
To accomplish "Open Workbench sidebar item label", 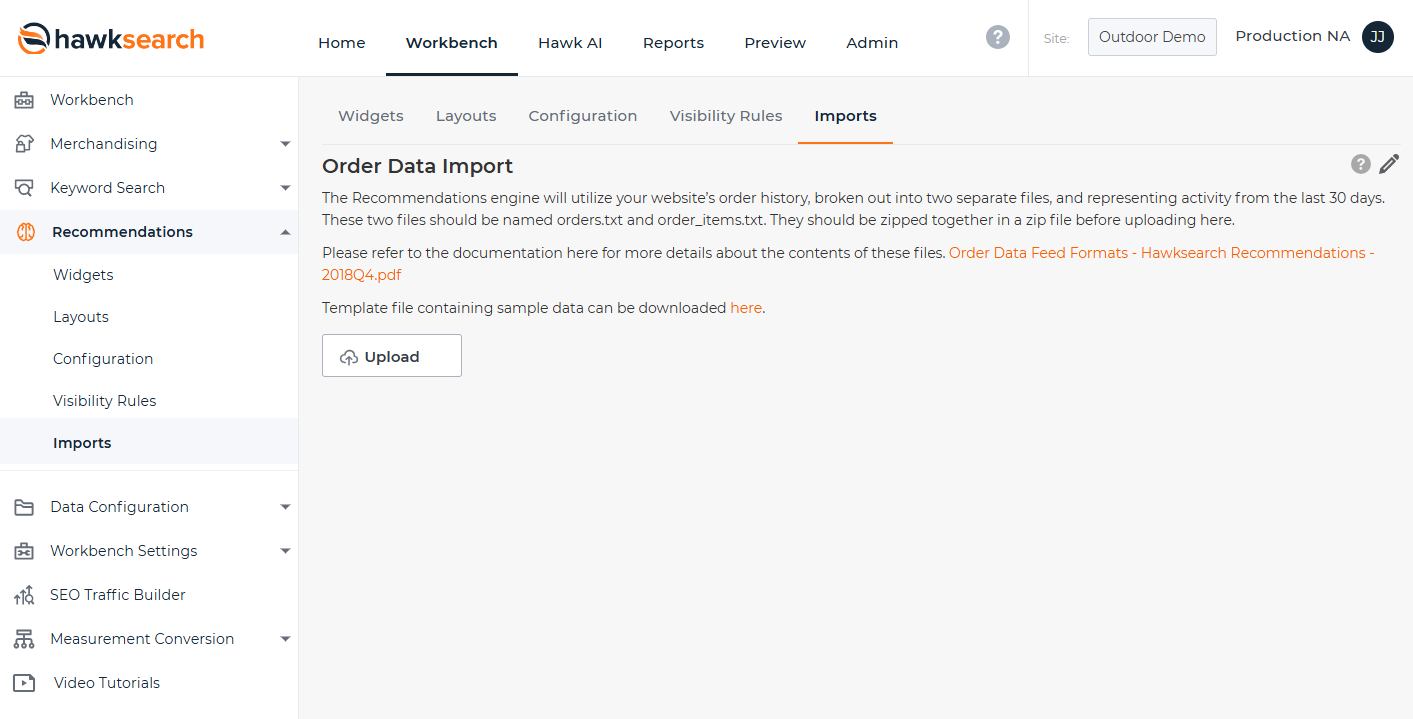I will click(x=92, y=100).
